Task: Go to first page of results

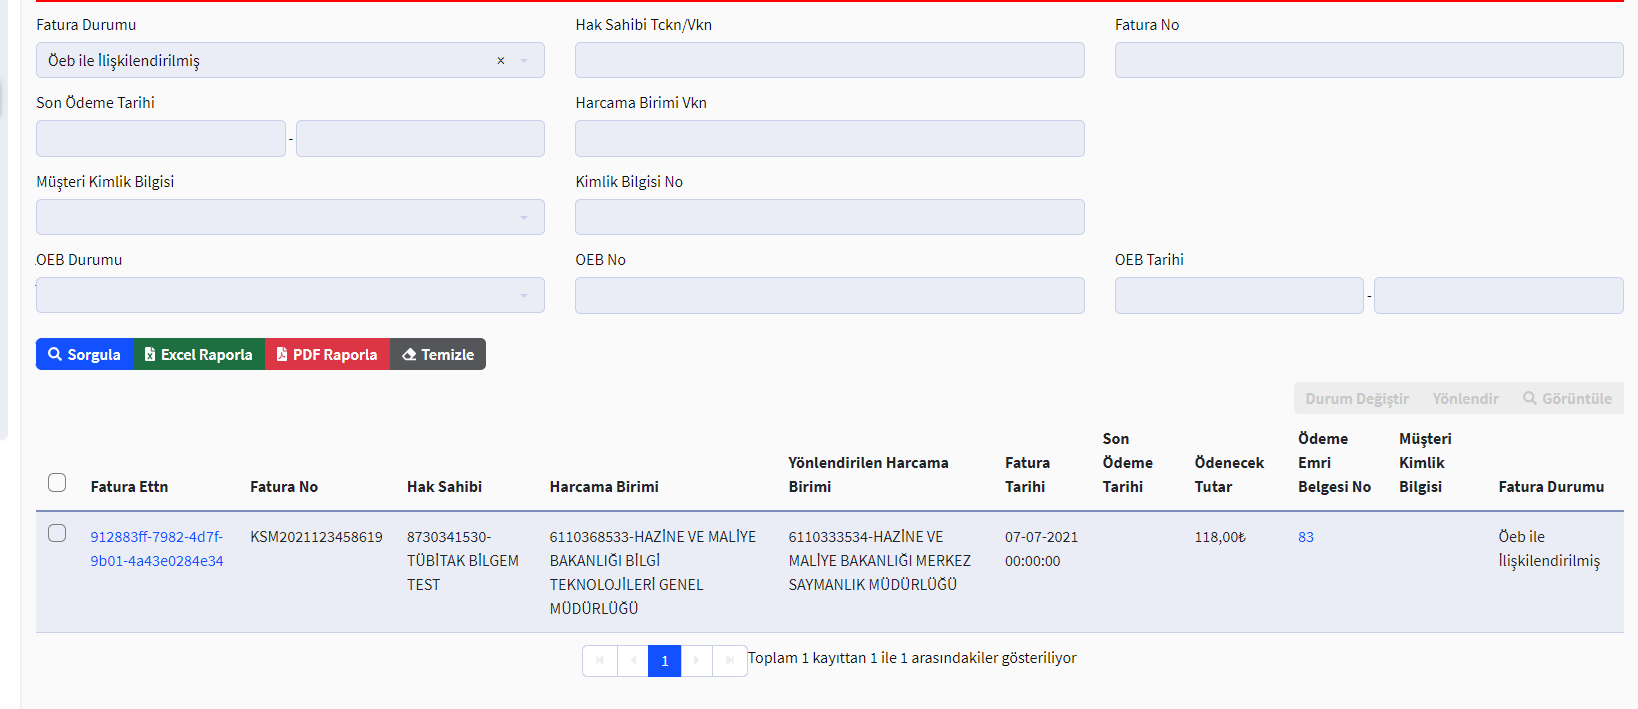Action: (600, 661)
